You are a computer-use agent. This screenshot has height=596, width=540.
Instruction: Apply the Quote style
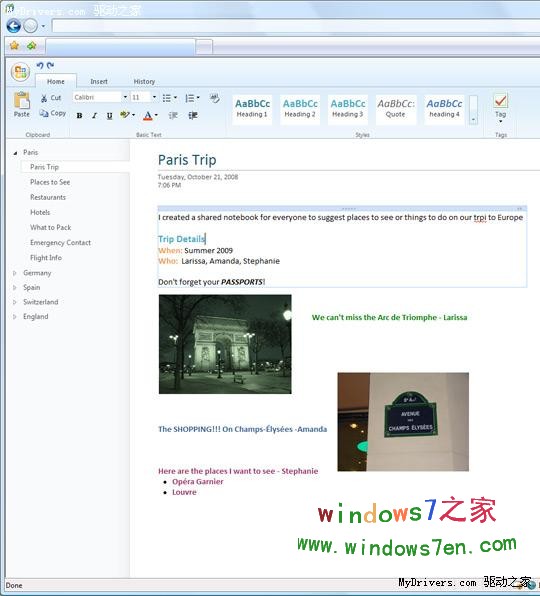tap(396, 109)
